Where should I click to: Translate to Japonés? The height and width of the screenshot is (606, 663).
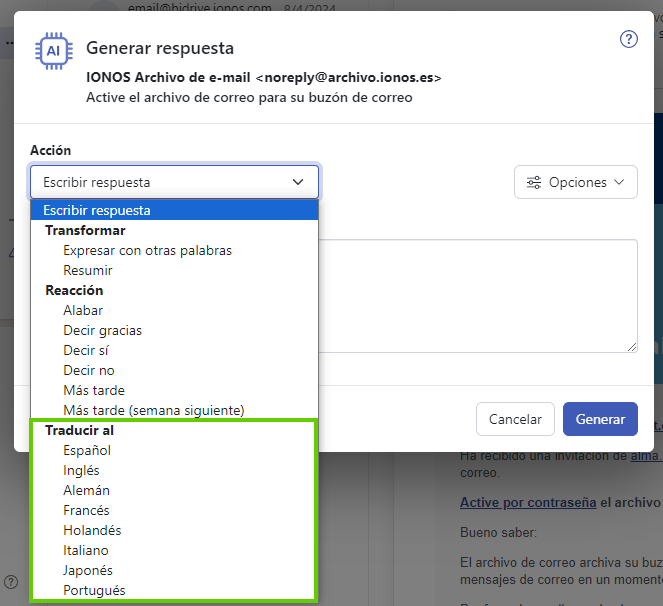[x=174, y=570]
